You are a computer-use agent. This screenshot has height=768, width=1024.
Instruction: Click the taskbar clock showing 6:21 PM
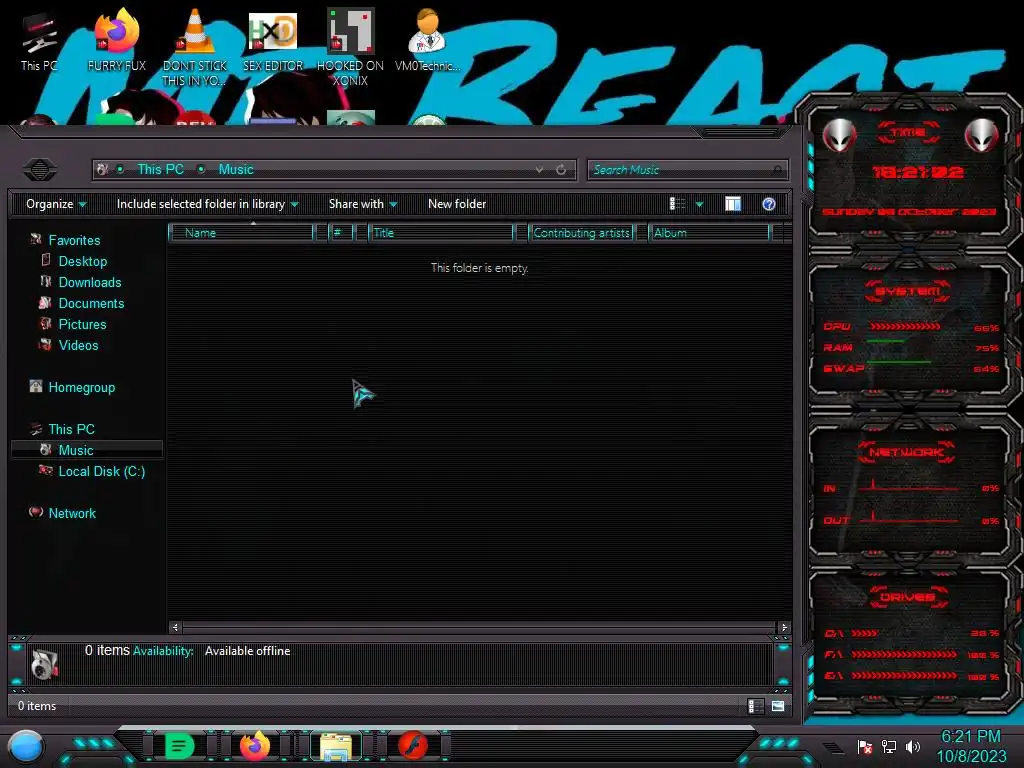coord(971,737)
